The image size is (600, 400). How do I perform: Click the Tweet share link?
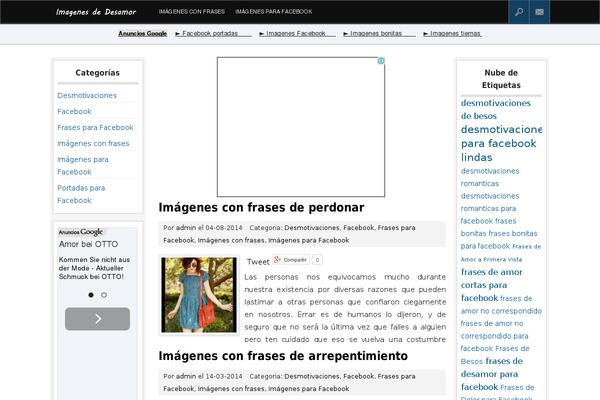click(258, 262)
